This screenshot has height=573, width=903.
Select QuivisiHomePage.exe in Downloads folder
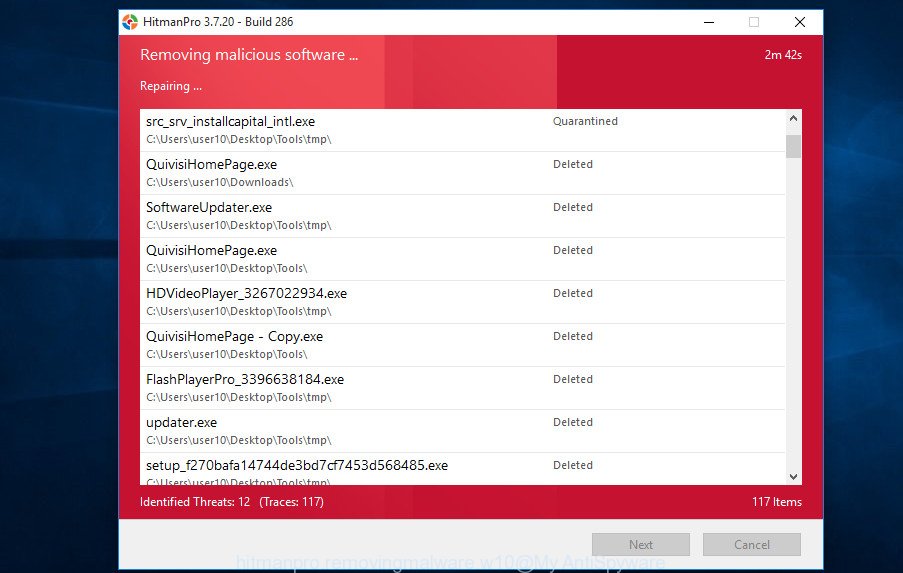click(x=462, y=173)
